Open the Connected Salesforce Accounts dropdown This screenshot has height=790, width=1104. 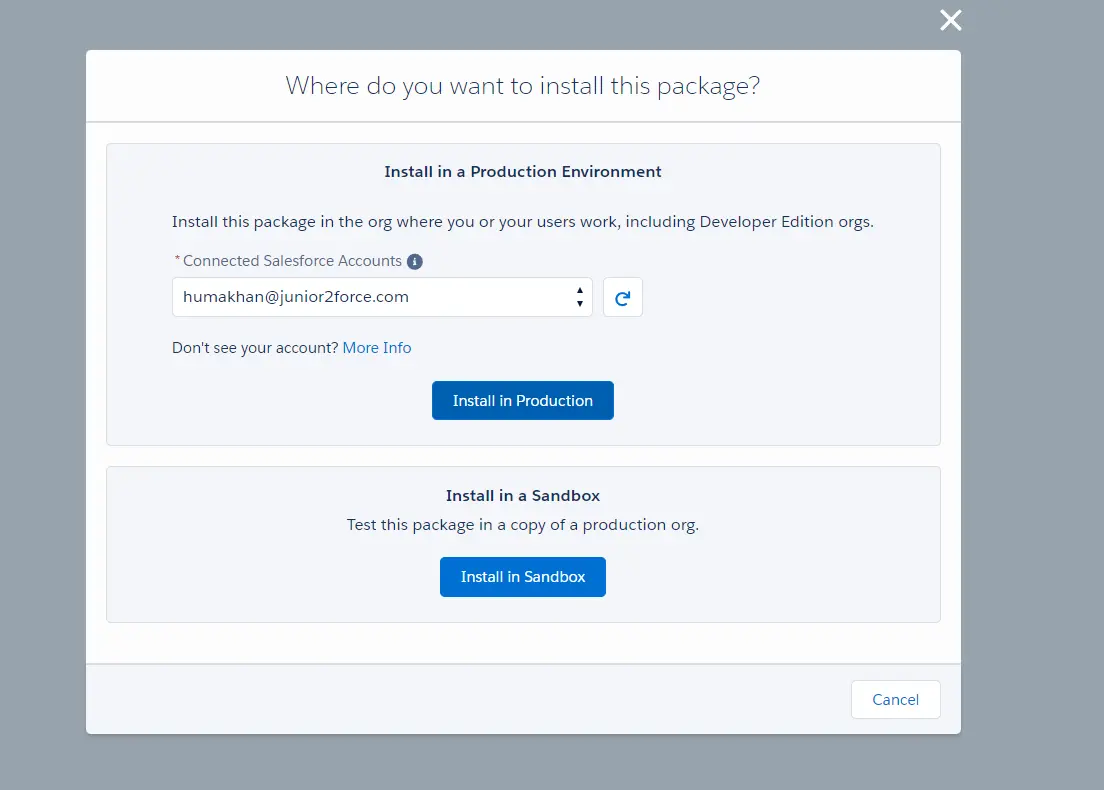tap(382, 297)
